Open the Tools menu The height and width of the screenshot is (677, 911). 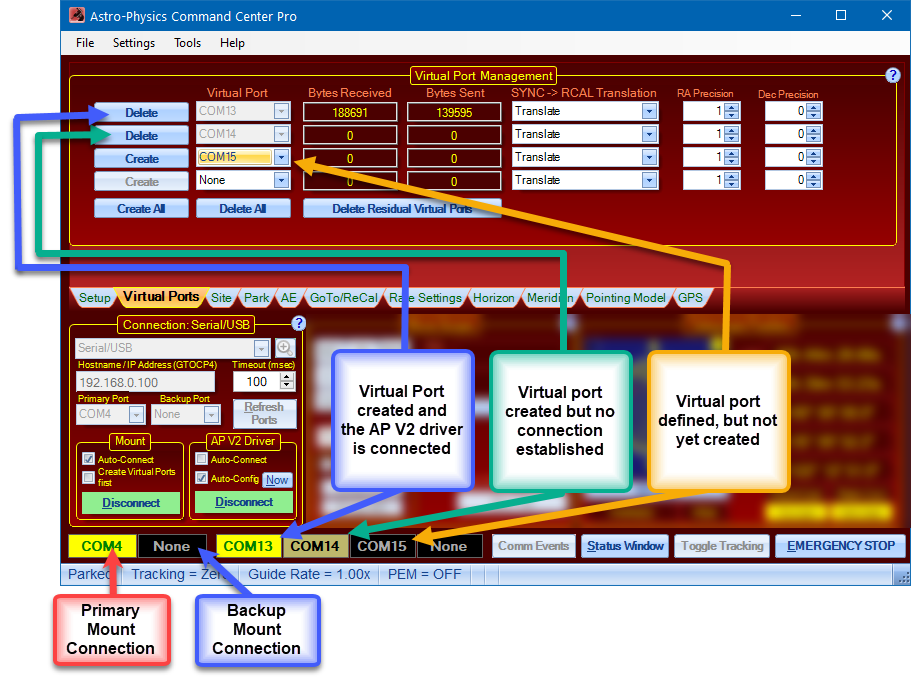pos(187,43)
